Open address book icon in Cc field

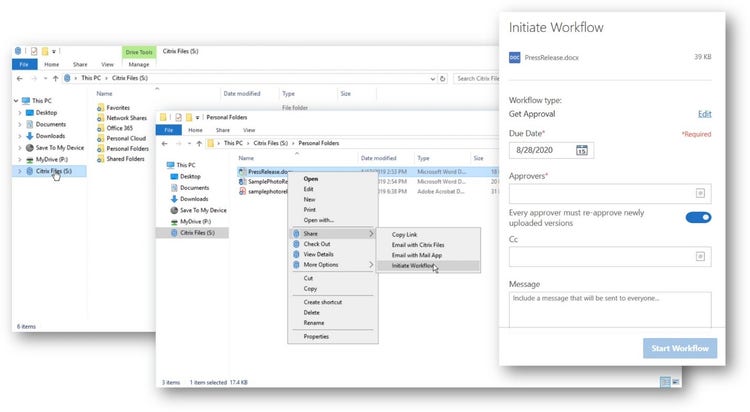(x=700, y=256)
